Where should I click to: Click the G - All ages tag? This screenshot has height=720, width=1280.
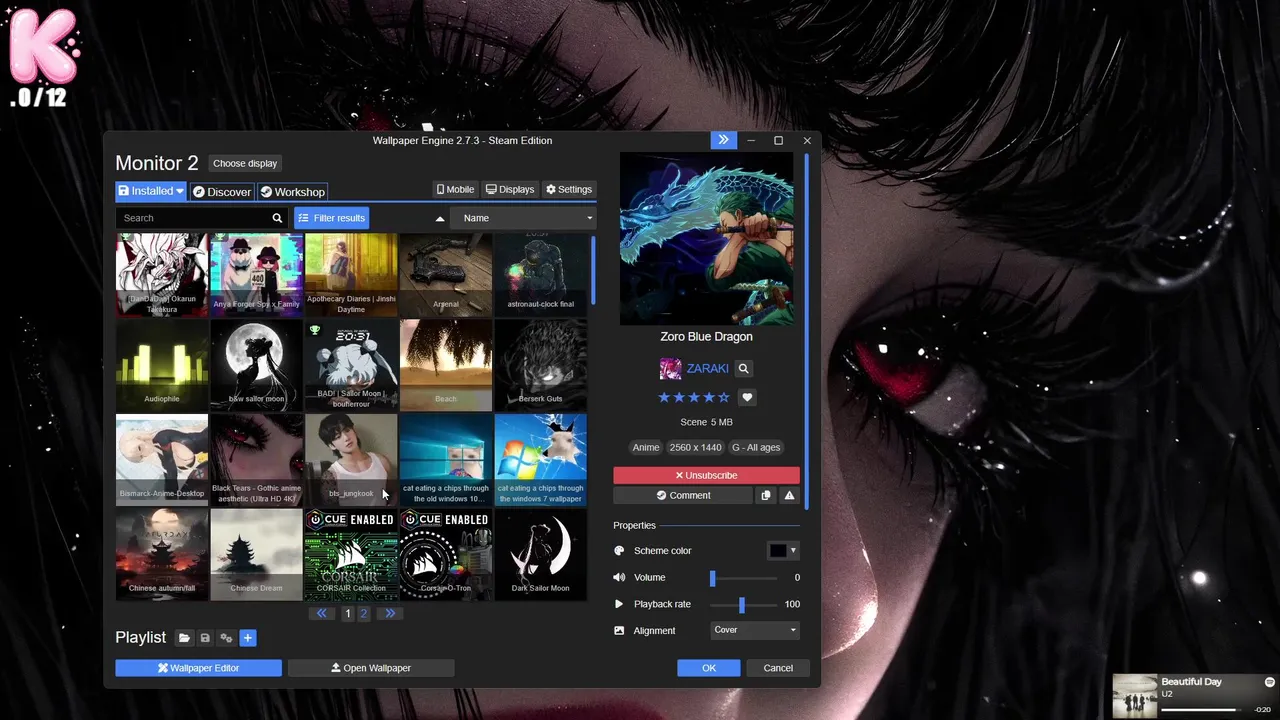(756, 447)
